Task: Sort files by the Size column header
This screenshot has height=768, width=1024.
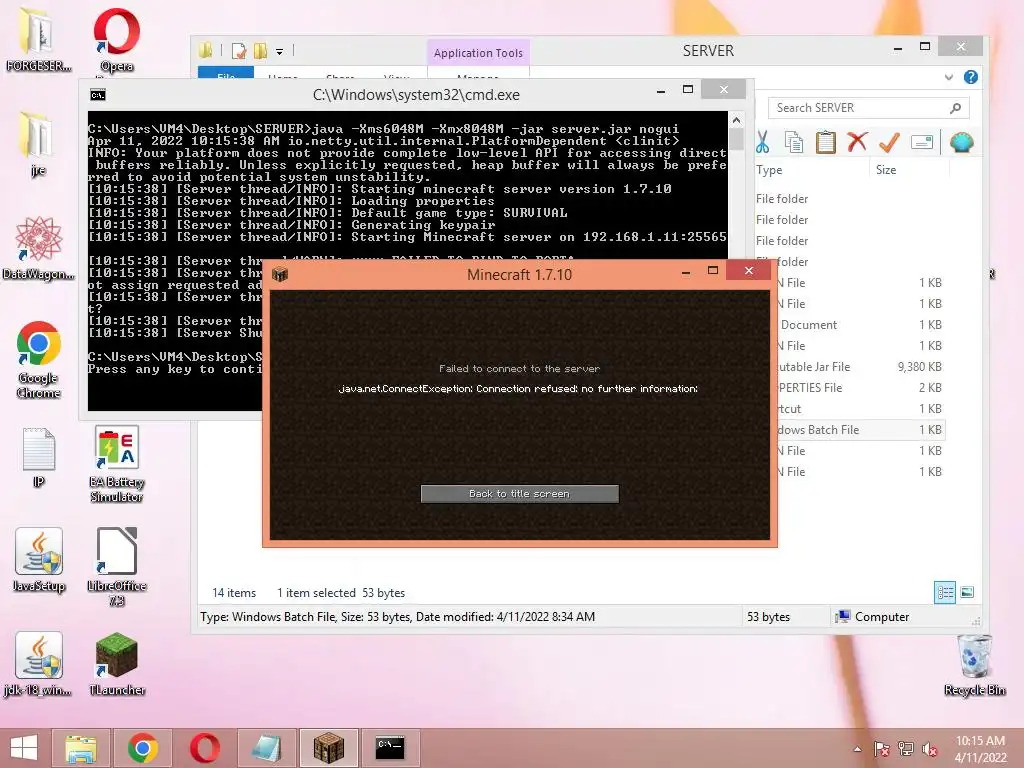Action: point(886,170)
